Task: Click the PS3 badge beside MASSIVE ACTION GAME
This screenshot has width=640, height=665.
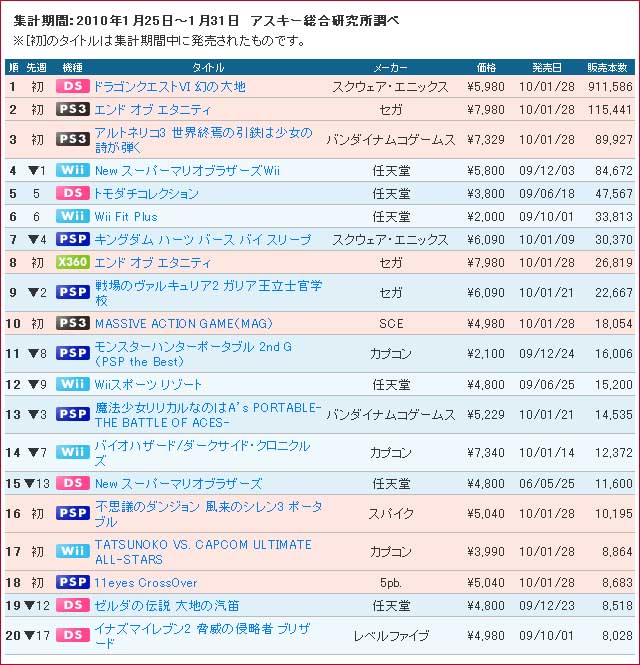Action: coord(73,323)
